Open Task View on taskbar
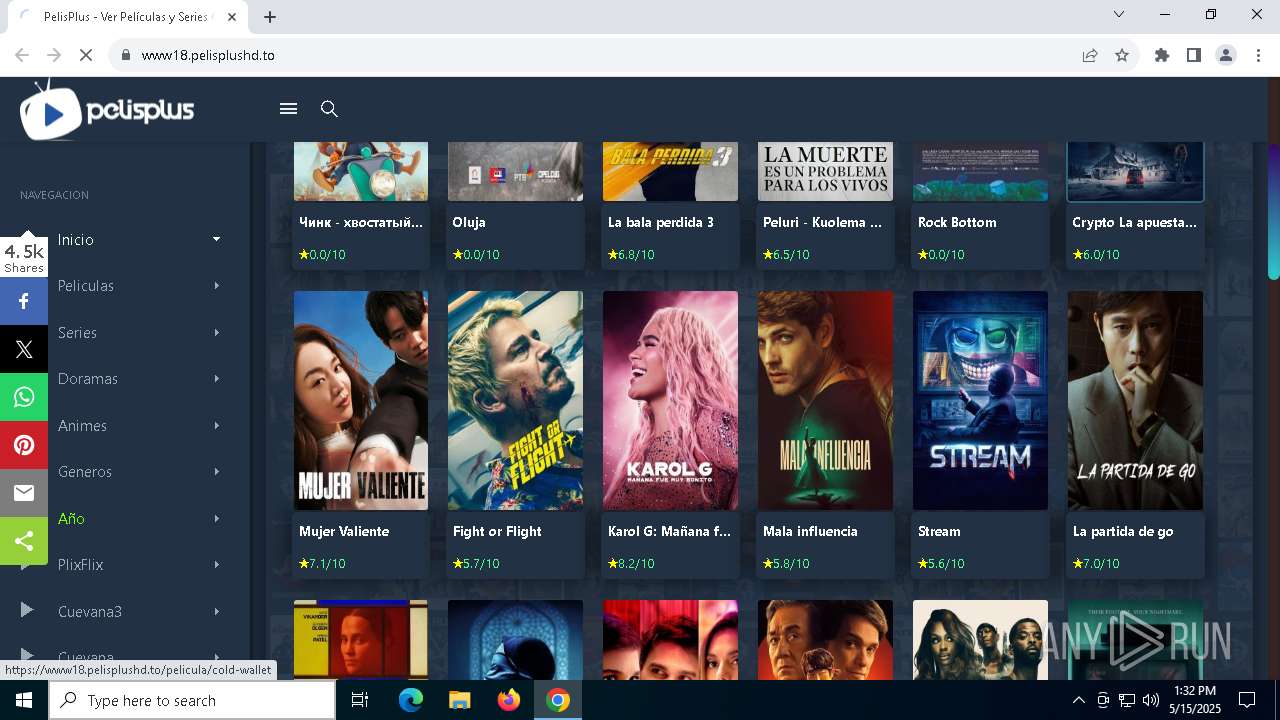Image resolution: width=1280 pixels, height=720 pixels. tap(360, 700)
